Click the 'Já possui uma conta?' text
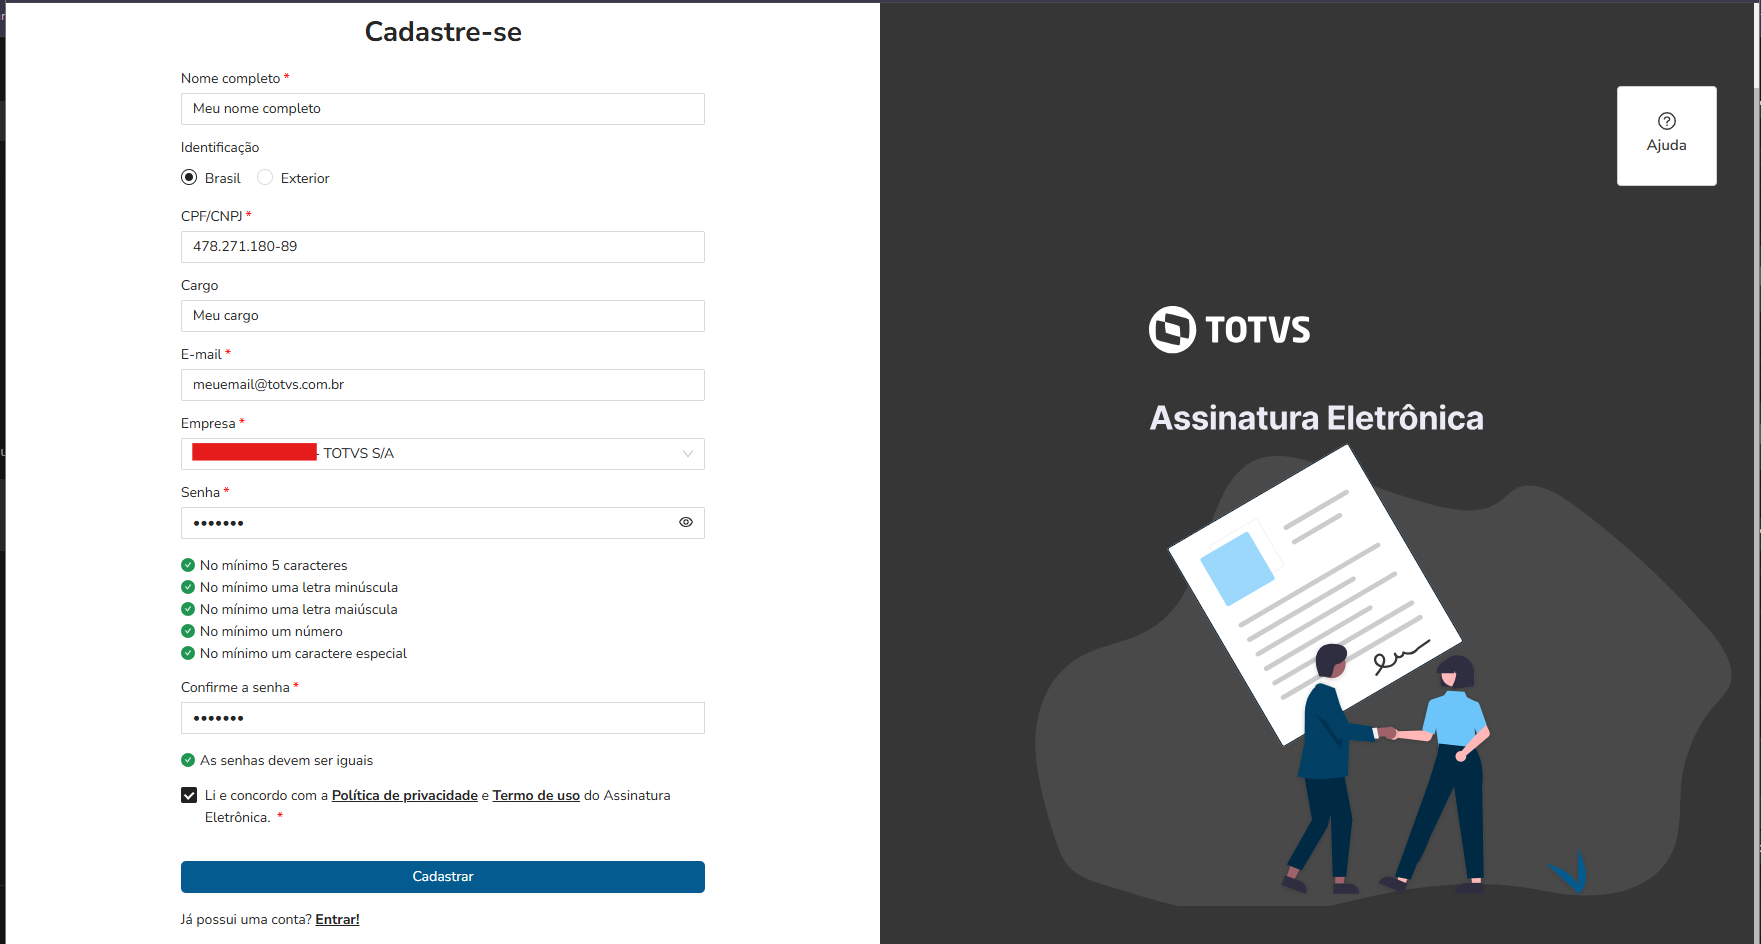The width and height of the screenshot is (1761, 944). point(246,919)
